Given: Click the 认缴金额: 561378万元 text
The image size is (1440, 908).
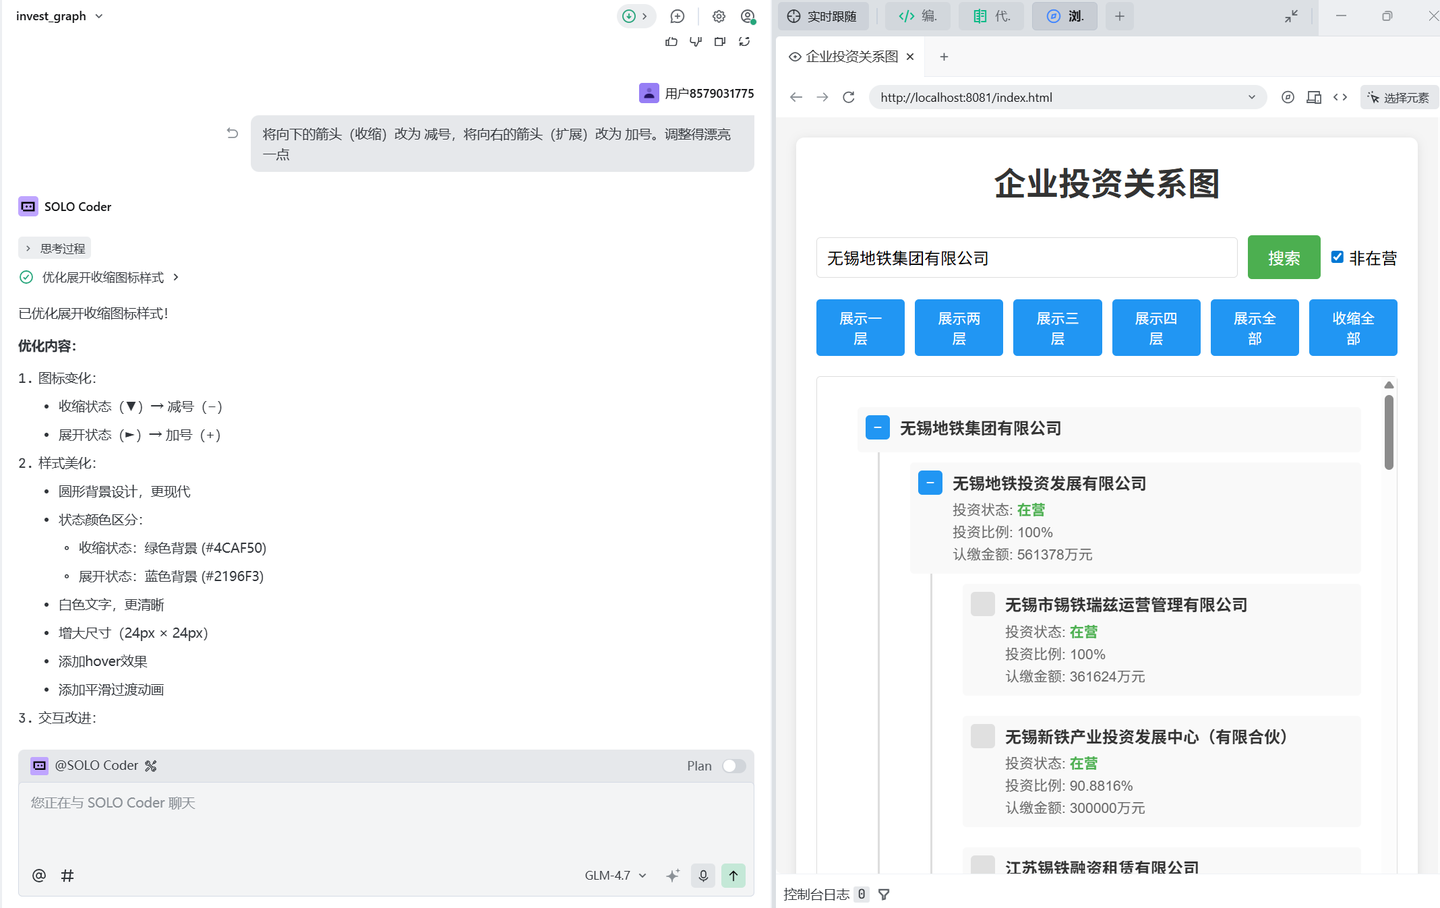Looking at the screenshot, I should [x=1022, y=554].
